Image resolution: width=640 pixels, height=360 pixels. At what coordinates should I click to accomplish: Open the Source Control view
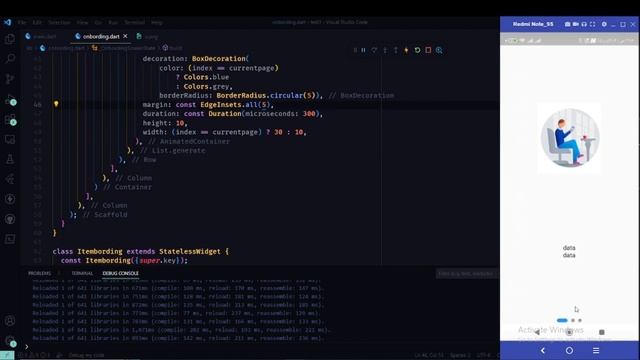click(x=10, y=78)
